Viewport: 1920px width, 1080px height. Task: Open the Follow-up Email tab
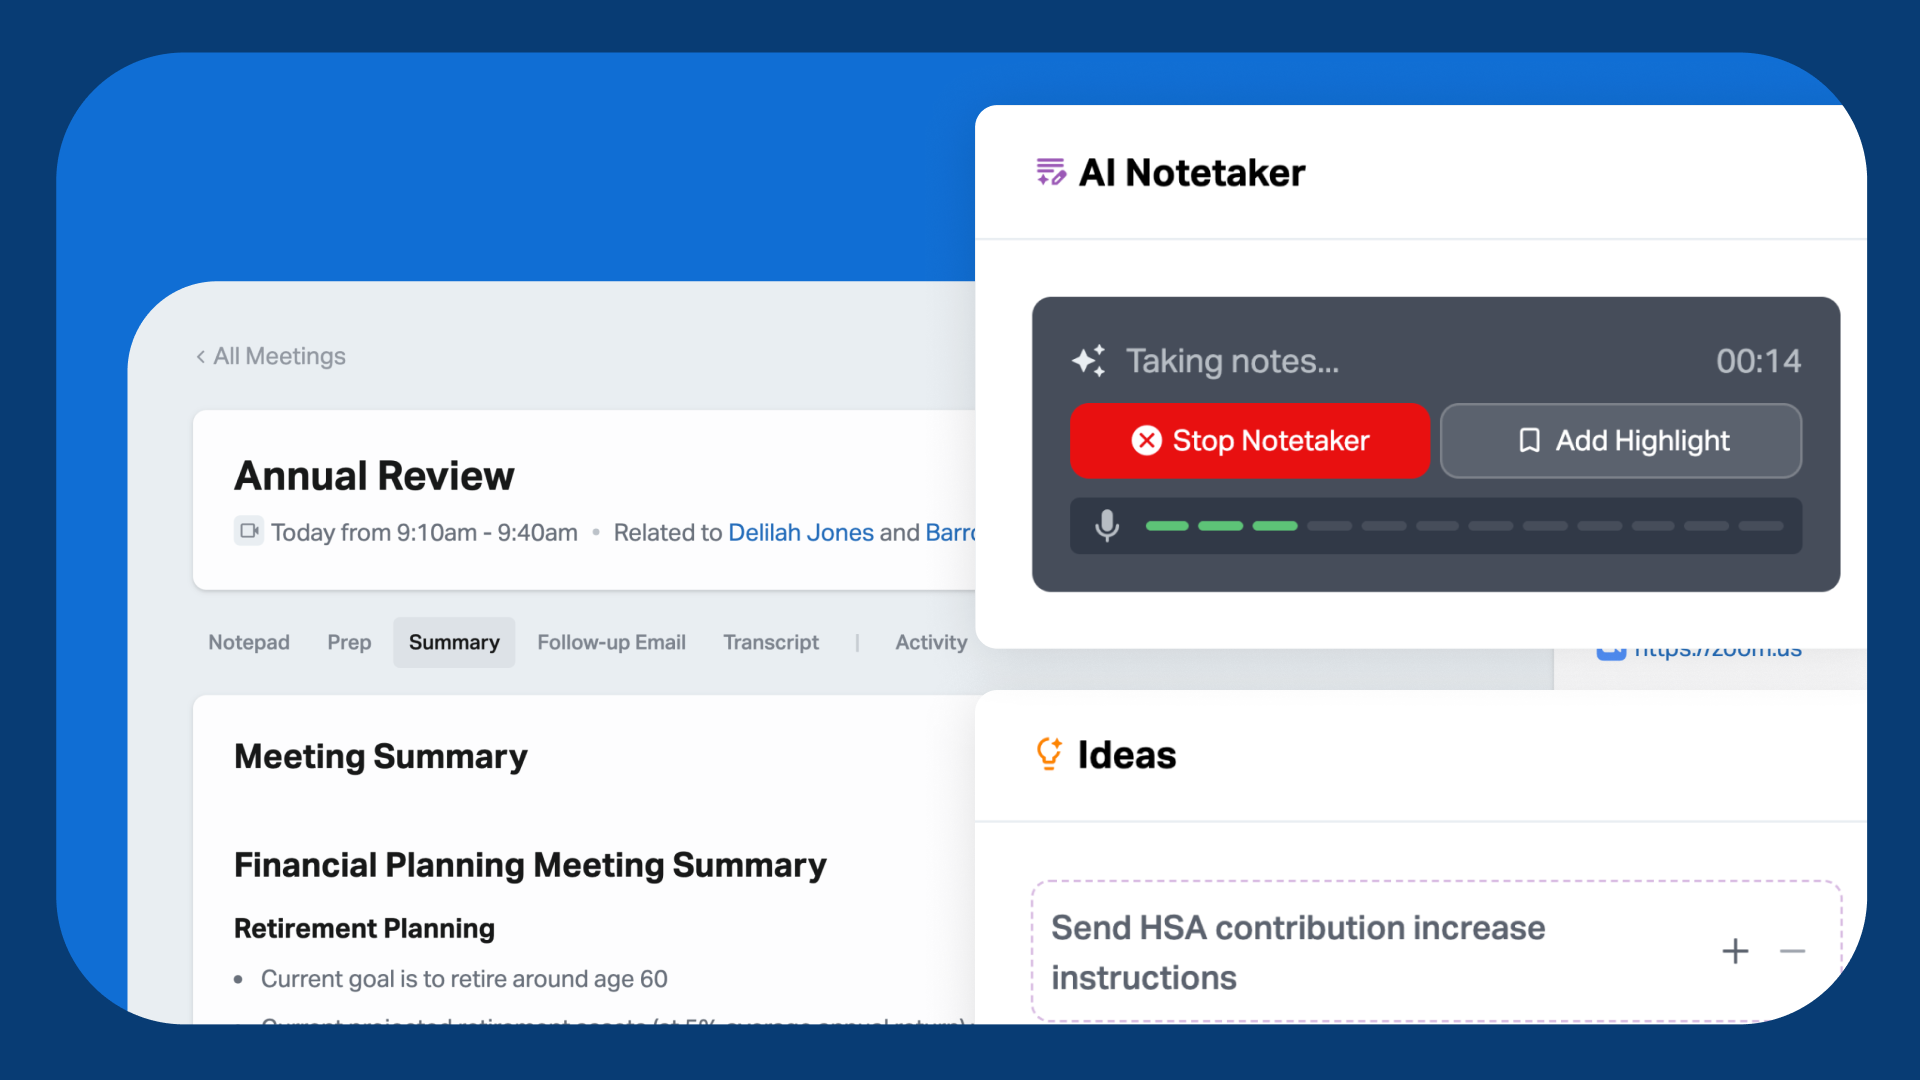[x=611, y=642]
